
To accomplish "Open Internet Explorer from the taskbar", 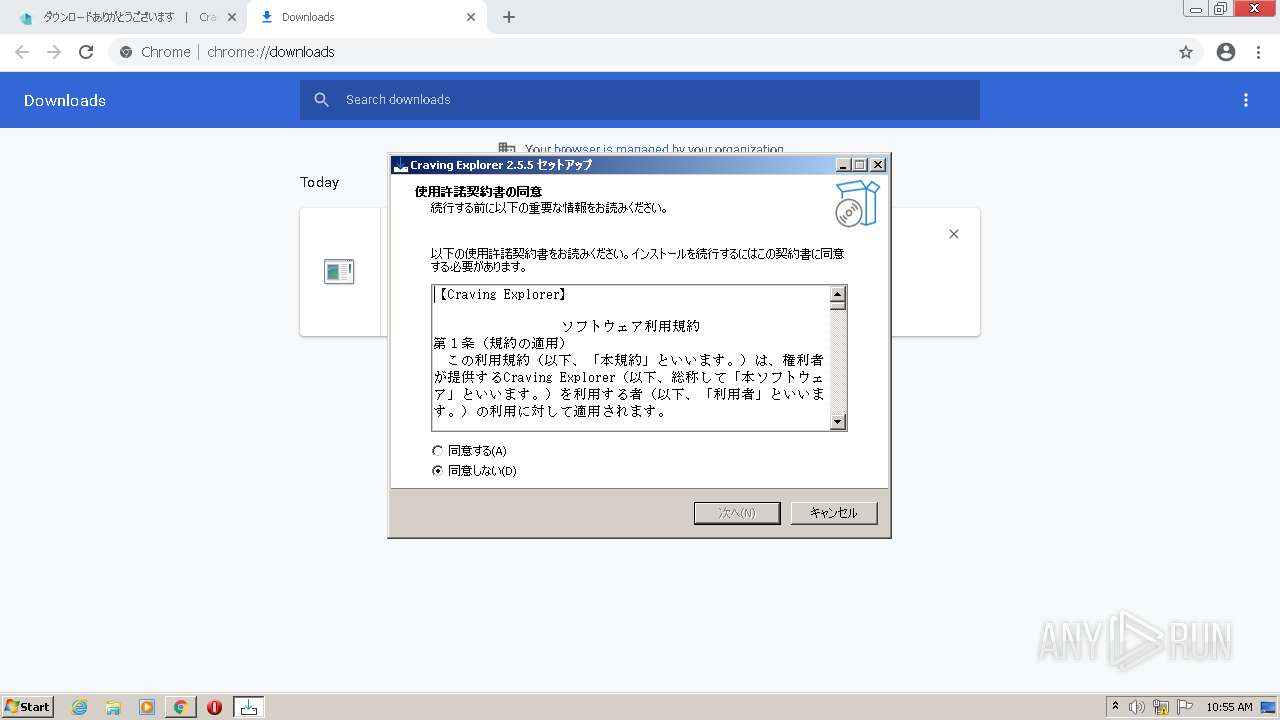I will [79, 707].
